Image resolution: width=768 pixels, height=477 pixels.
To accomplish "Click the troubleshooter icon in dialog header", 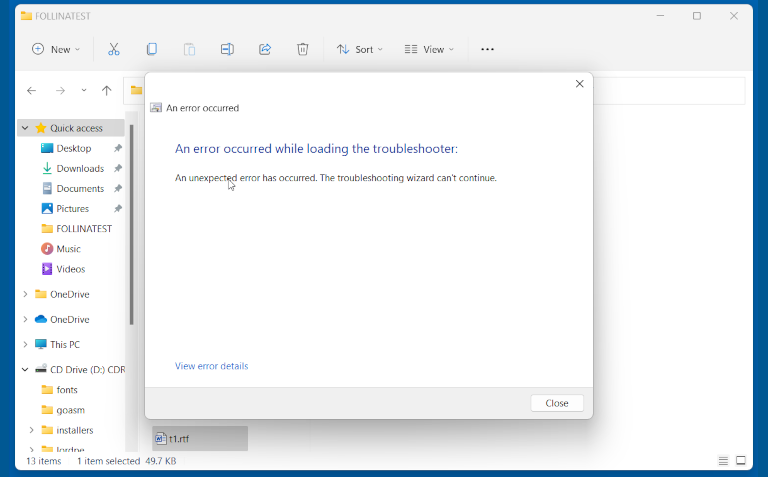I will click(156, 108).
